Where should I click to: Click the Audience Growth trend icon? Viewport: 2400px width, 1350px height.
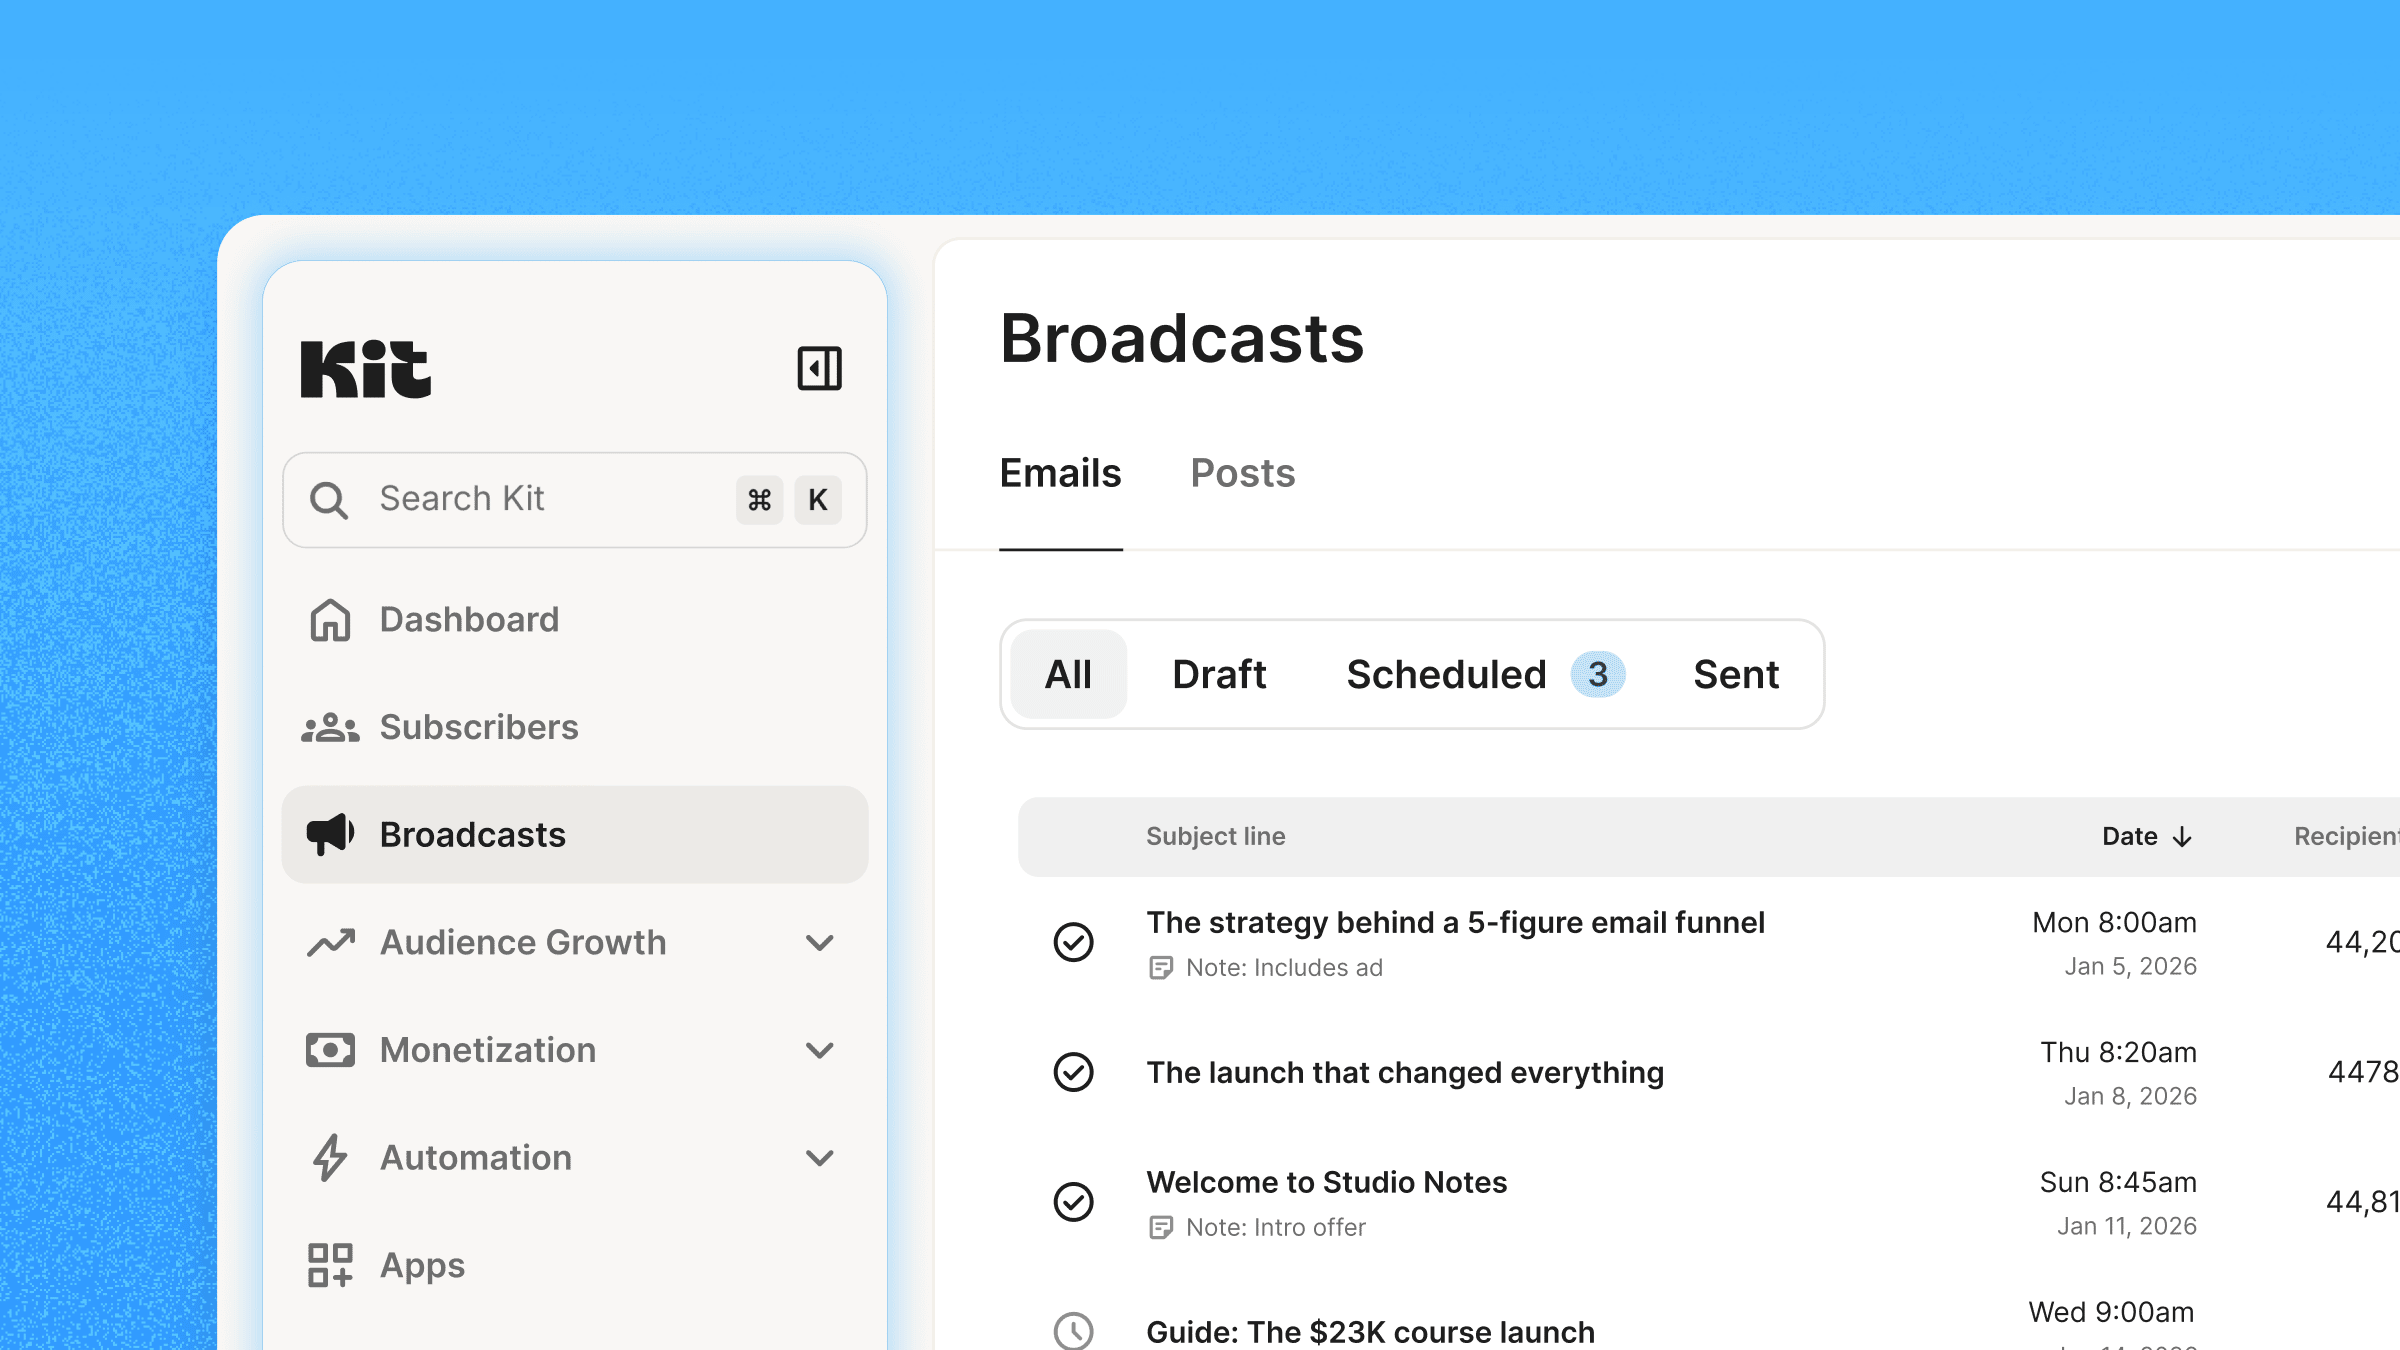coord(331,942)
